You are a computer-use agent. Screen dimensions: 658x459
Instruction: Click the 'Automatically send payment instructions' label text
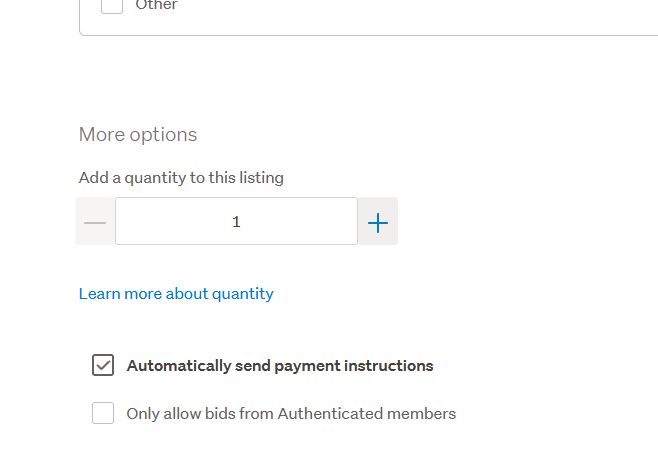(280, 366)
